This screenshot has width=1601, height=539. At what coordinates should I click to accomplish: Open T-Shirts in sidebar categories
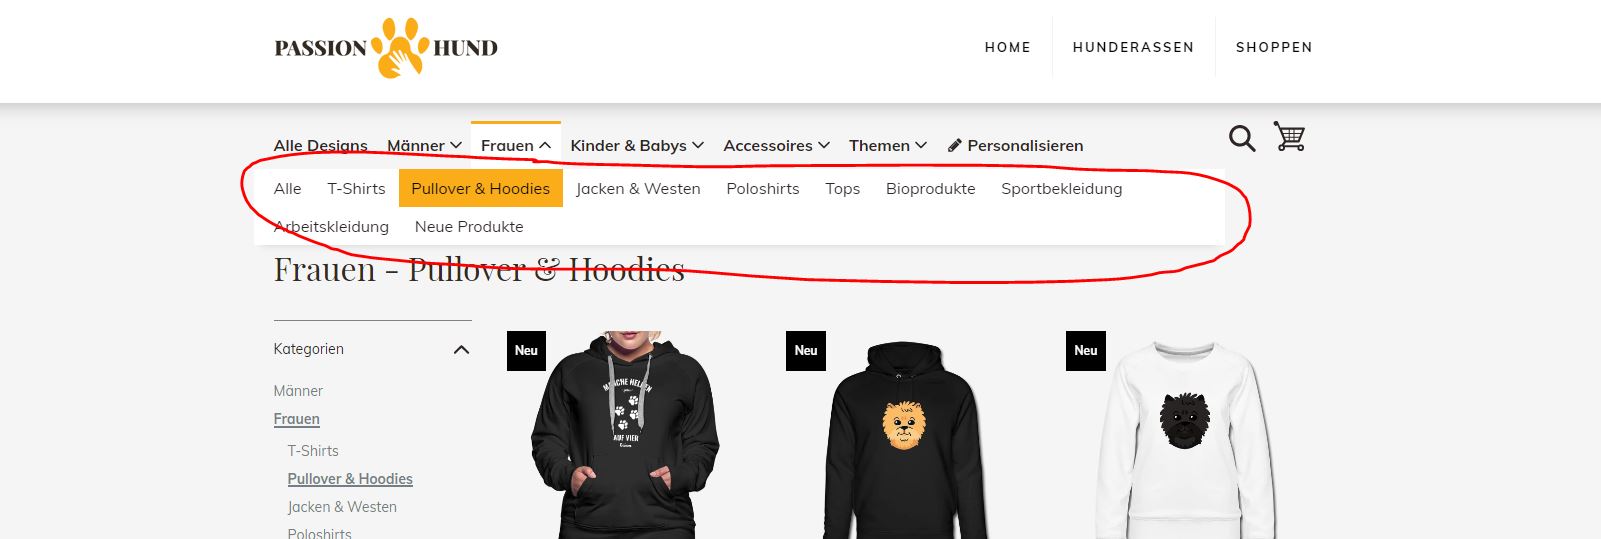(x=313, y=451)
